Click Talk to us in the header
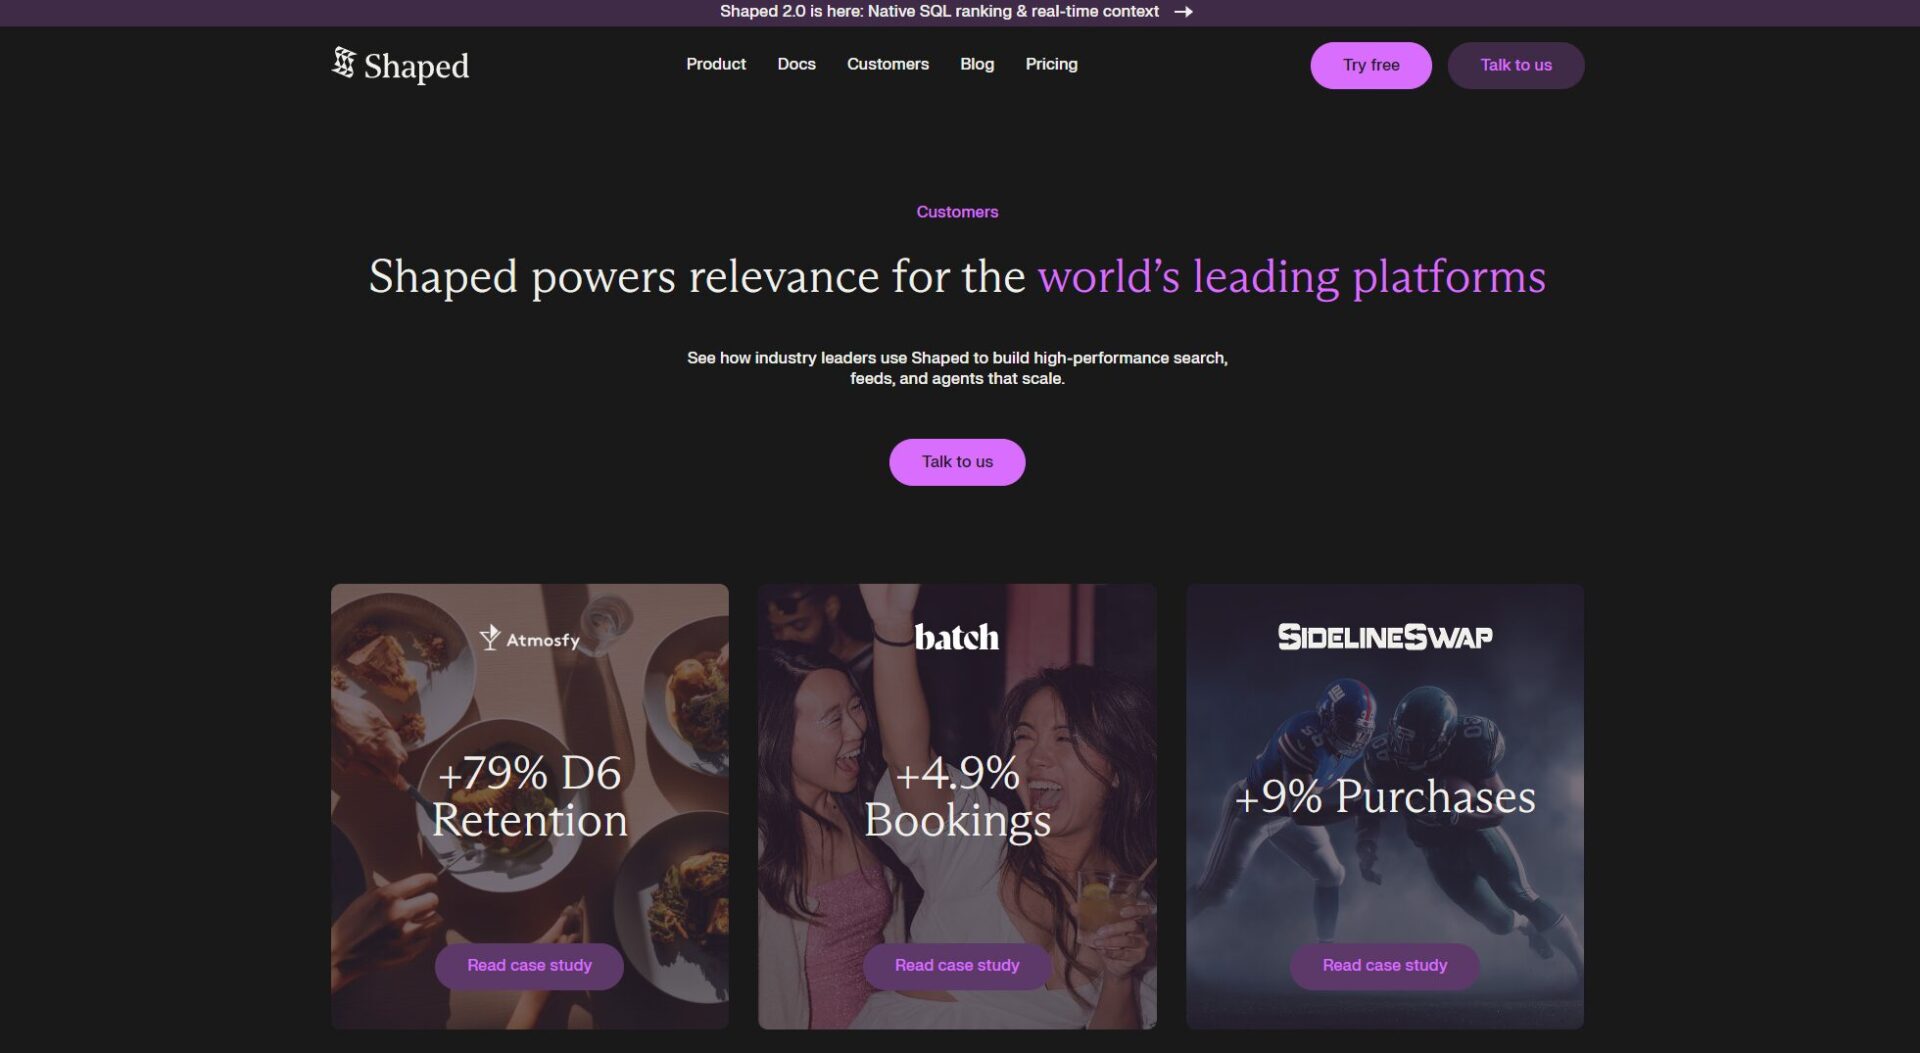The image size is (1920, 1053). tap(1516, 65)
